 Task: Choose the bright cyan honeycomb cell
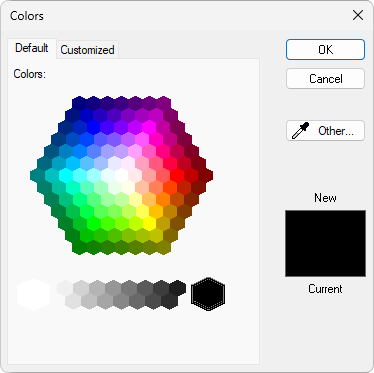point(65,175)
